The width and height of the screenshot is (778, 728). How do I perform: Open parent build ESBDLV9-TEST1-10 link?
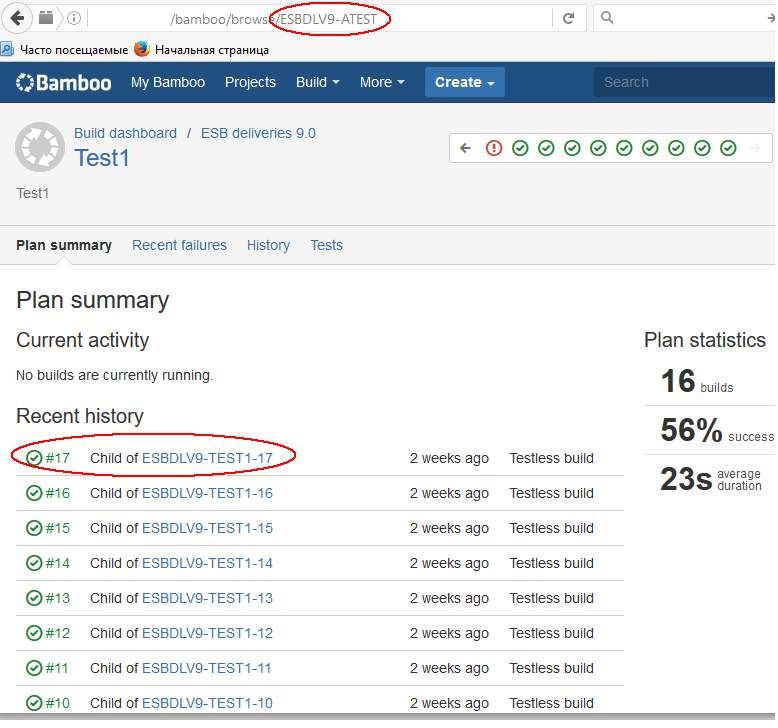[x=207, y=703]
